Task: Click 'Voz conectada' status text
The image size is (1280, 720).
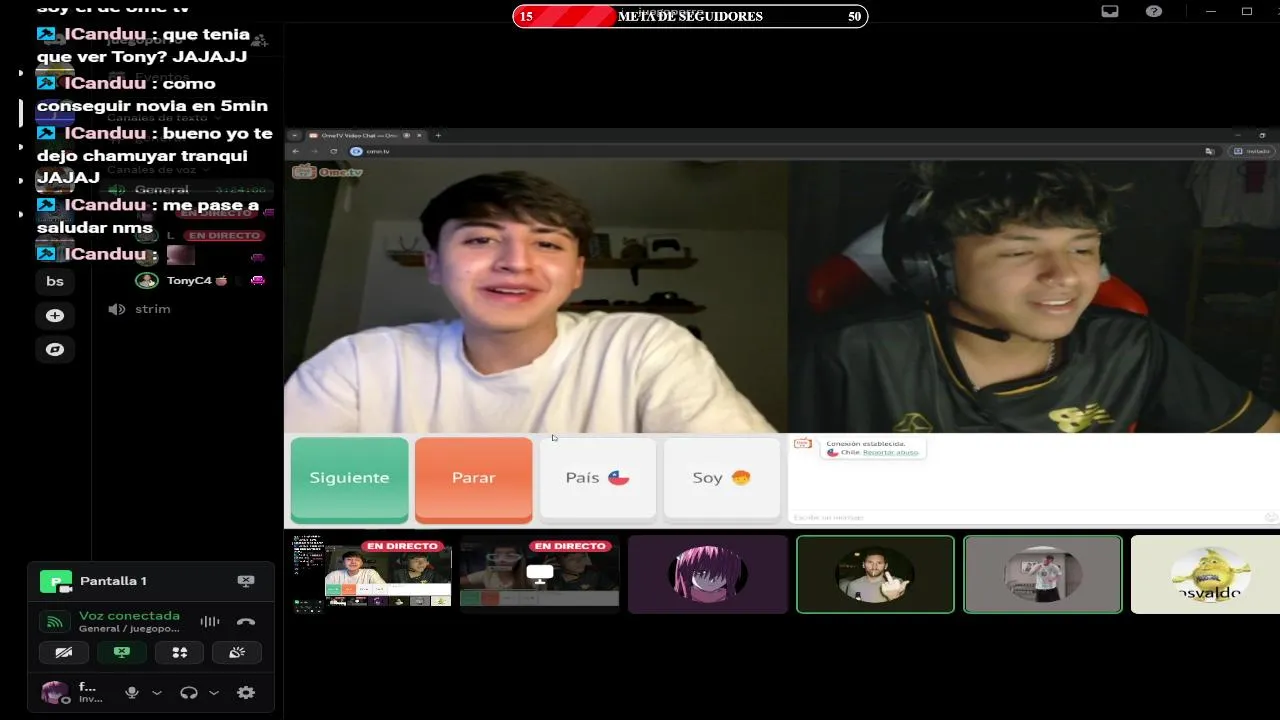Action: tap(129, 616)
